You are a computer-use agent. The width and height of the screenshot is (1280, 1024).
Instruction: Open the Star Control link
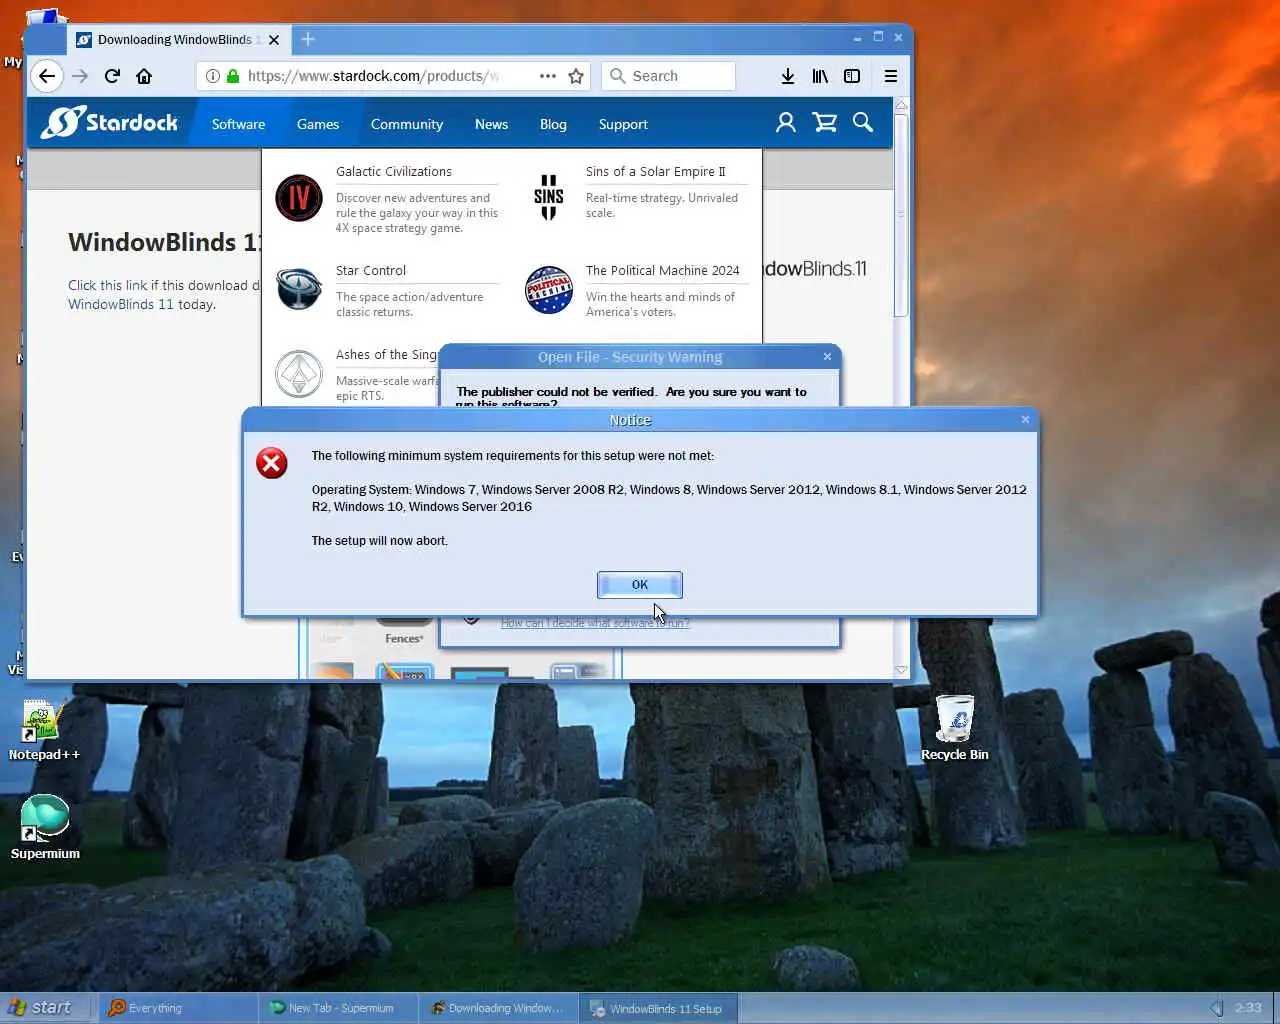(371, 271)
